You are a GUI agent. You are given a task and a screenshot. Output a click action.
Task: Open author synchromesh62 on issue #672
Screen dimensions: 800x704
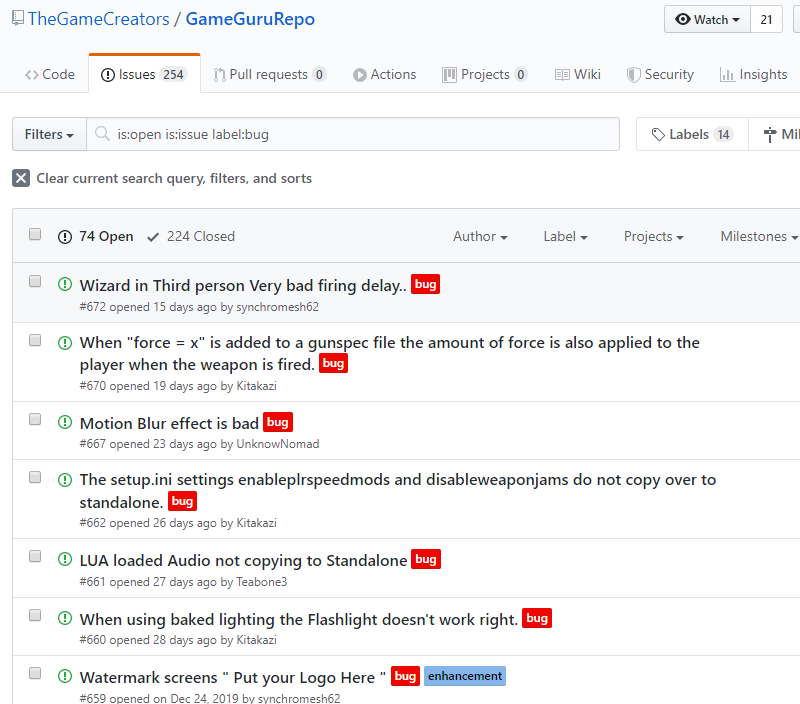pyautogui.click(x=278, y=307)
